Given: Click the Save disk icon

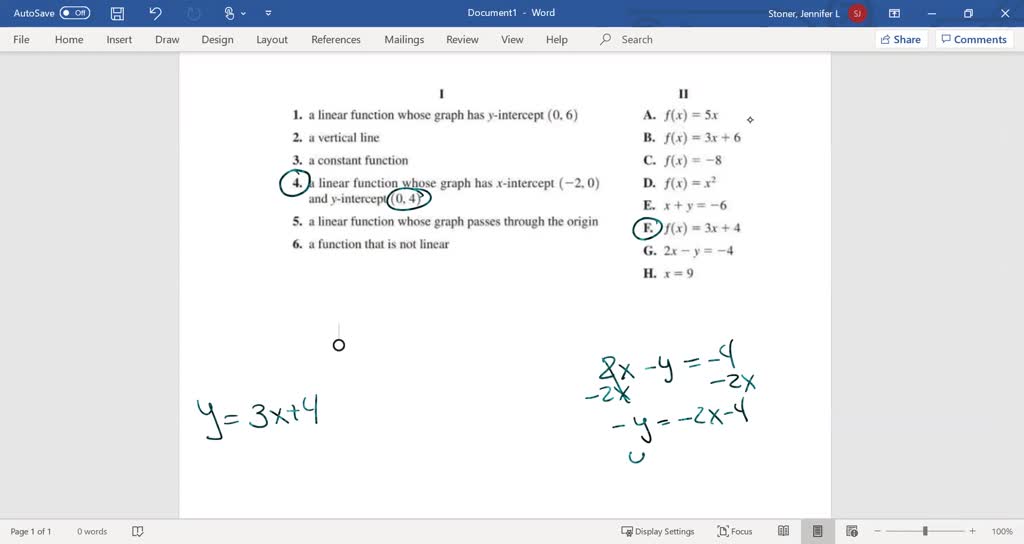Looking at the screenshot, I should [117, 13].
